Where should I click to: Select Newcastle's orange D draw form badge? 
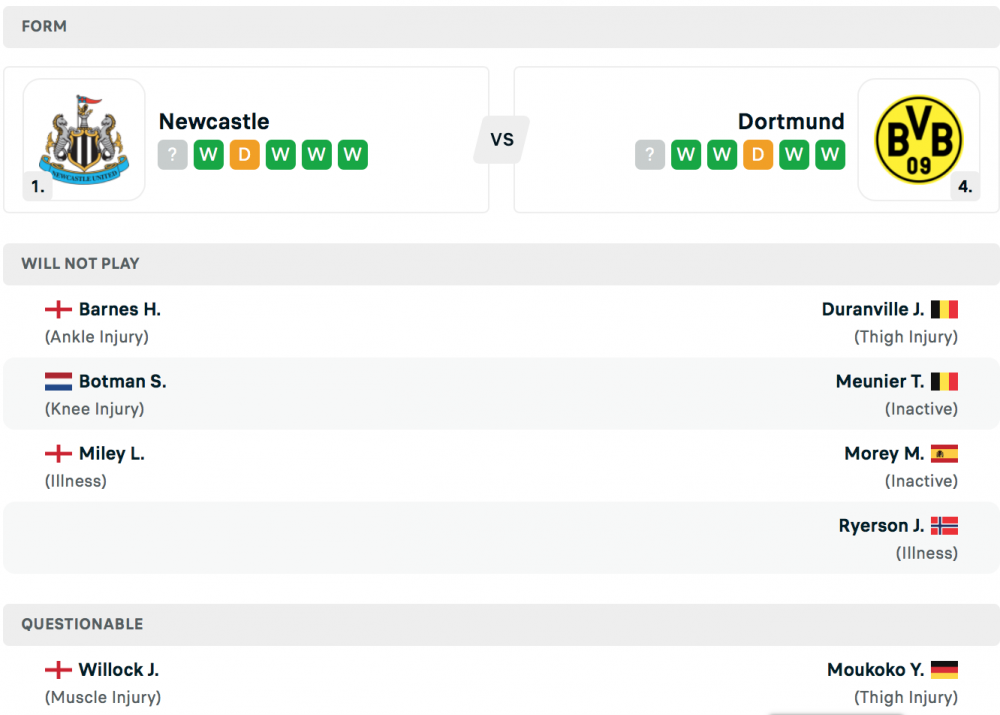coord(244,155)
